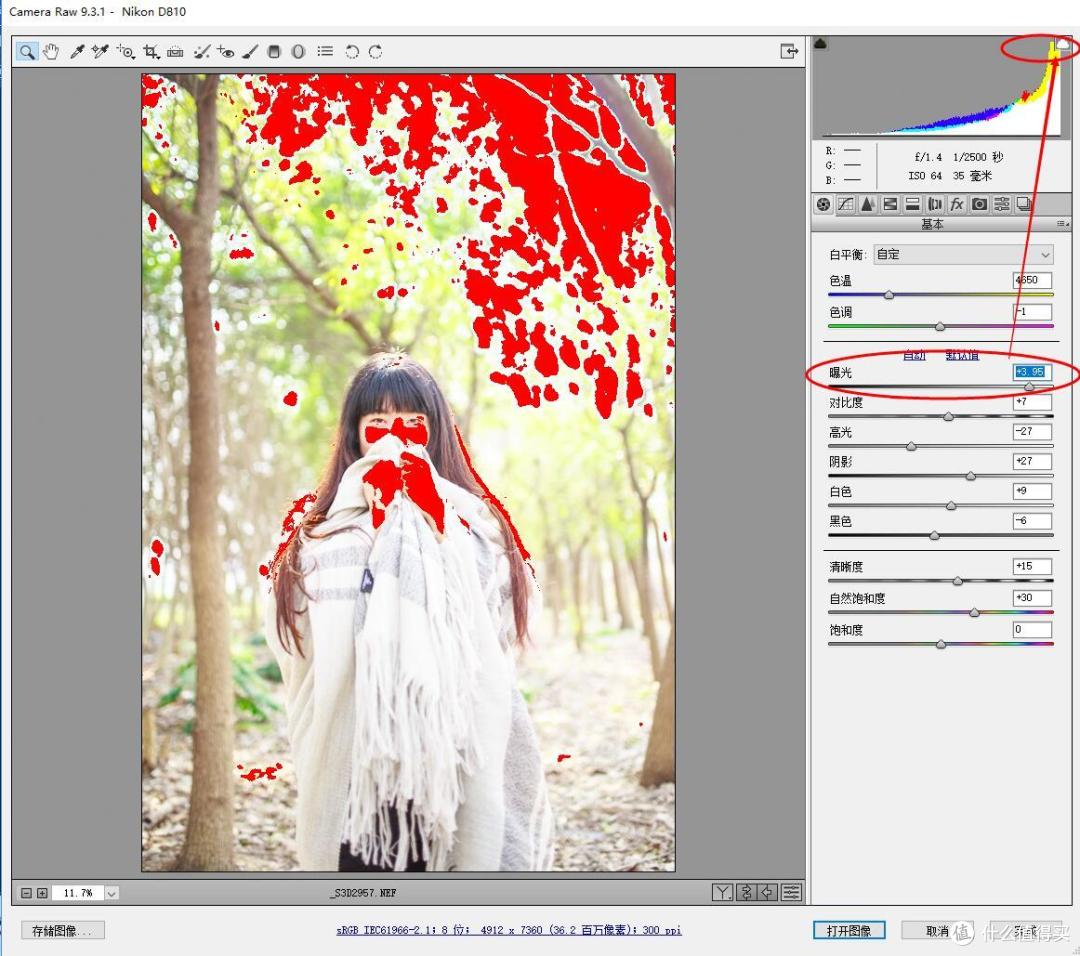Click the Open Image (打开图像) button
Screen dimensions: 1080x956
click(x=849, y=931)
